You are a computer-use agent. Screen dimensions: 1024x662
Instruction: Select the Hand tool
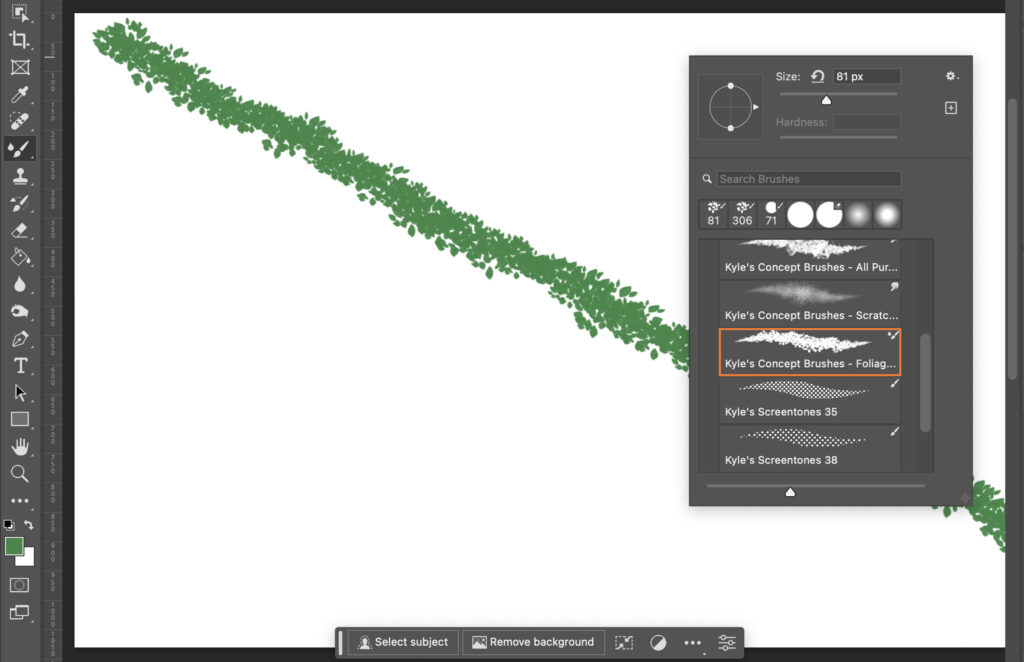pyautogui.click(x=20, y=446)
